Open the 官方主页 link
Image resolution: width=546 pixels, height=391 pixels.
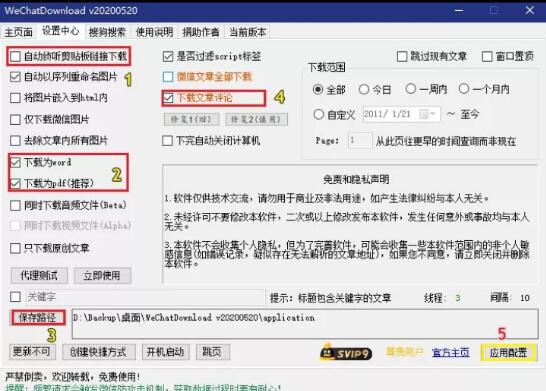[451, 352]
